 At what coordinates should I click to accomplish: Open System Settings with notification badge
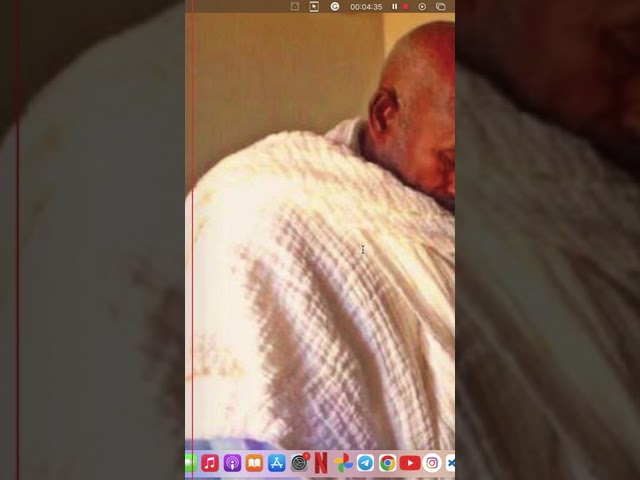tap(299, 463)
